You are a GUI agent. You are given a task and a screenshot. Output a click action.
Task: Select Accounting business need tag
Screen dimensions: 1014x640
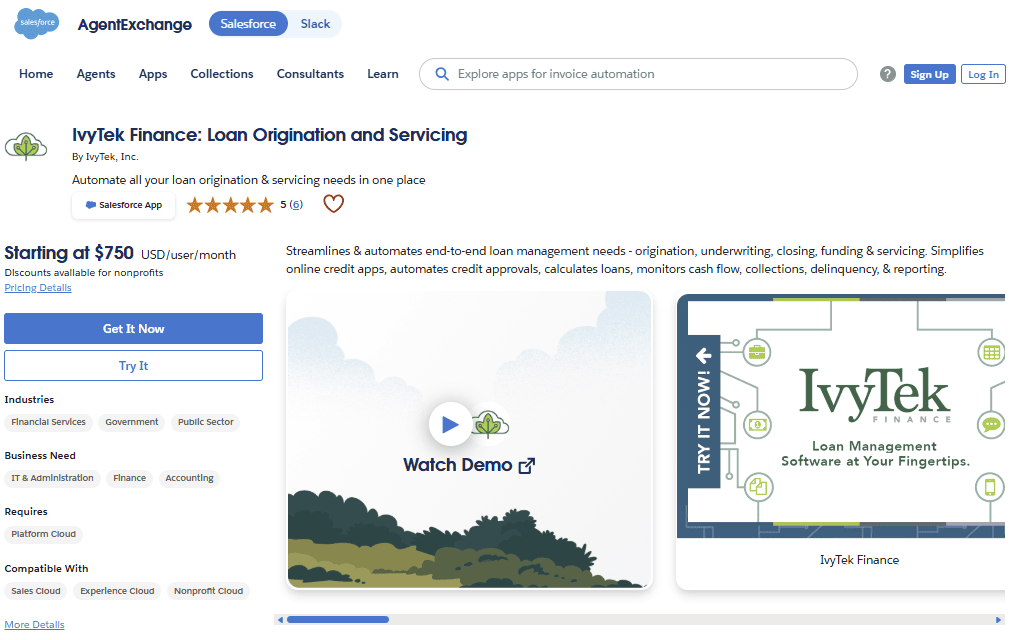pyautogui.click(x=189, y=478)
